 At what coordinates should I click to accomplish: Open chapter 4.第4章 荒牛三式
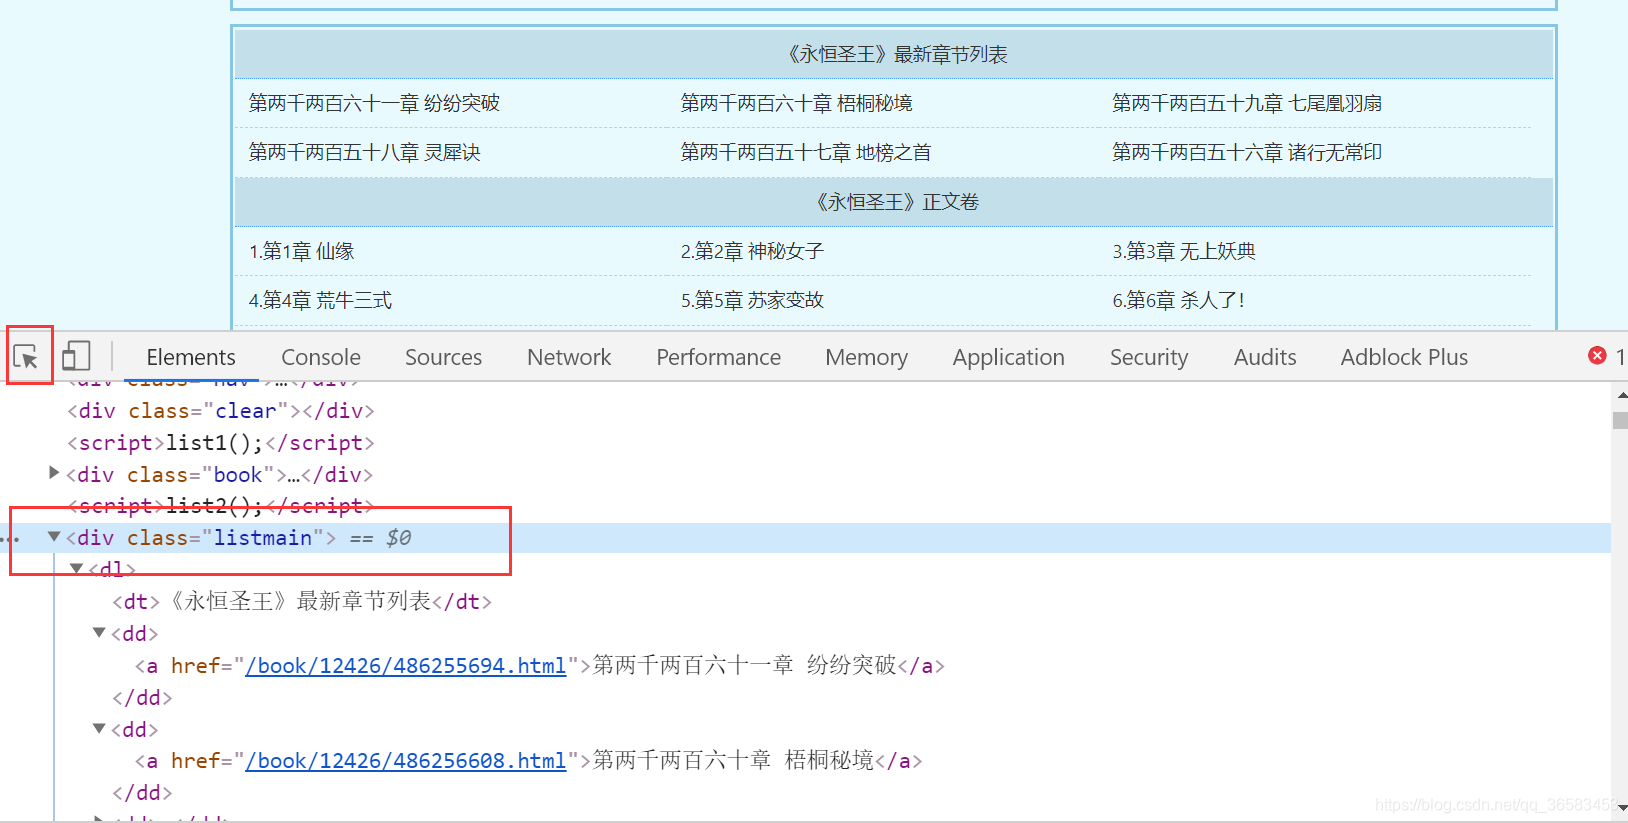click(x=320, y=300)
